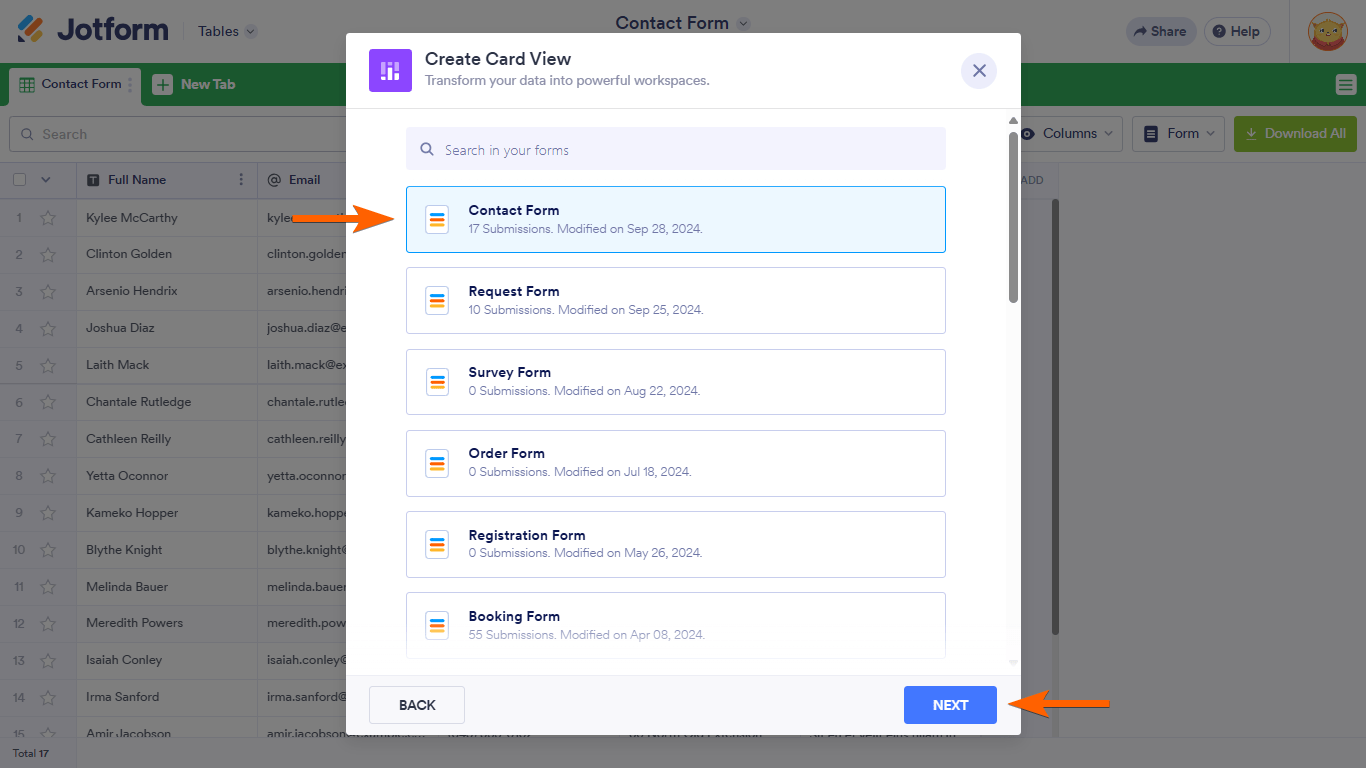Click the Request Form list icon
This screenshot has width=1366, height=768.
[x=437, y=300]
